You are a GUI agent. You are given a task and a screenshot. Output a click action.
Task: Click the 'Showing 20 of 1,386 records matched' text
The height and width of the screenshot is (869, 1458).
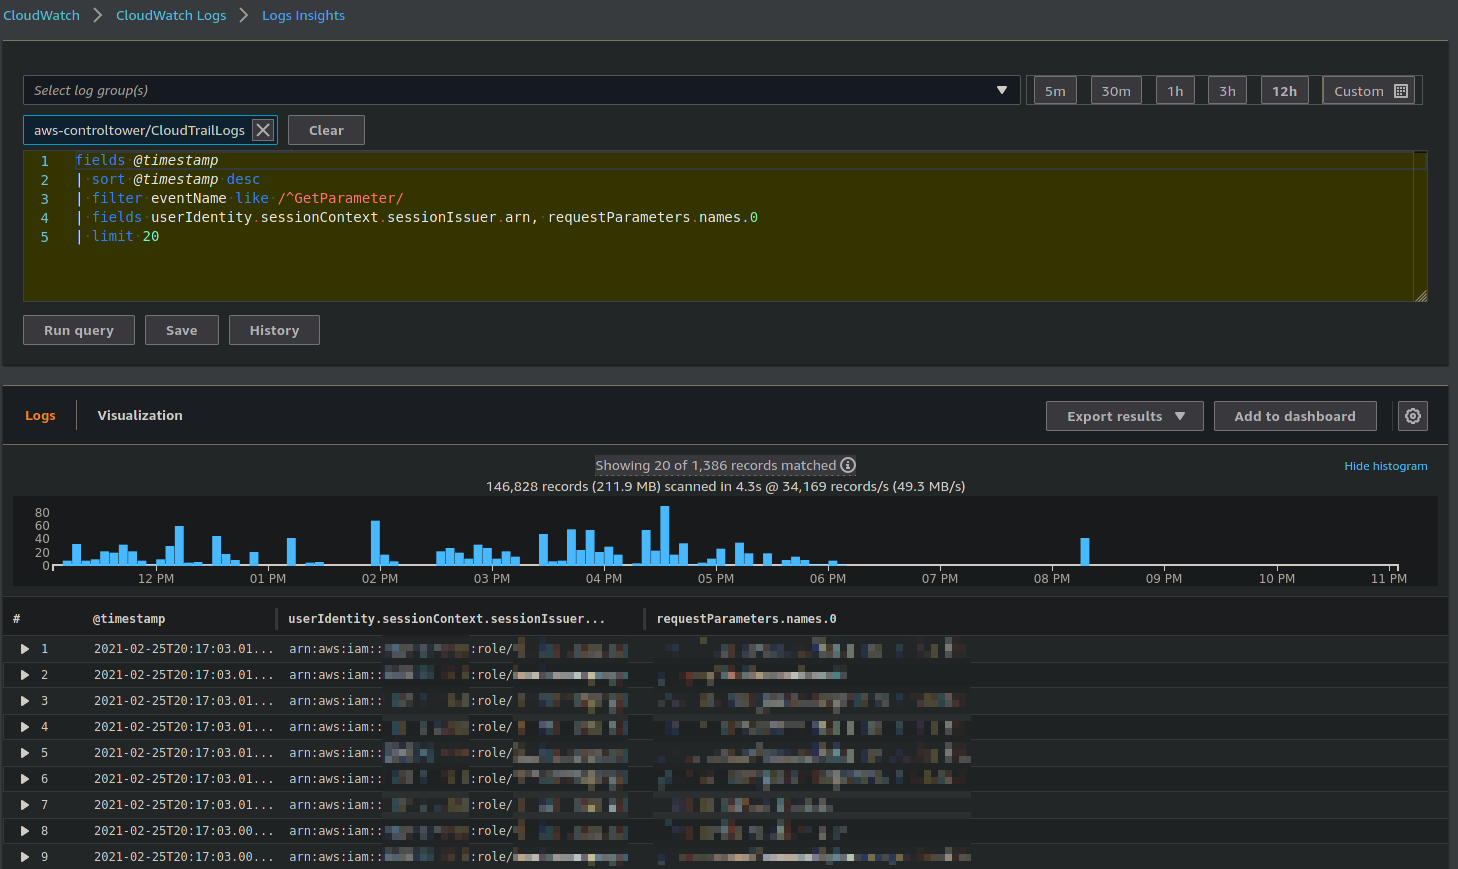[x=716, y=465]
